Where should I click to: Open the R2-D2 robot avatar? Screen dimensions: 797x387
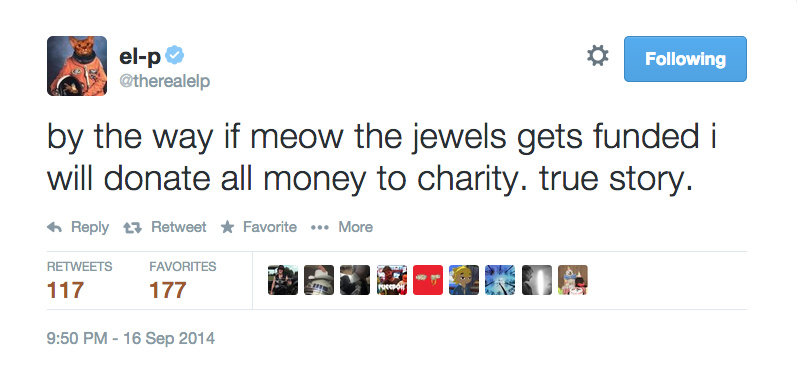point(319,280)
